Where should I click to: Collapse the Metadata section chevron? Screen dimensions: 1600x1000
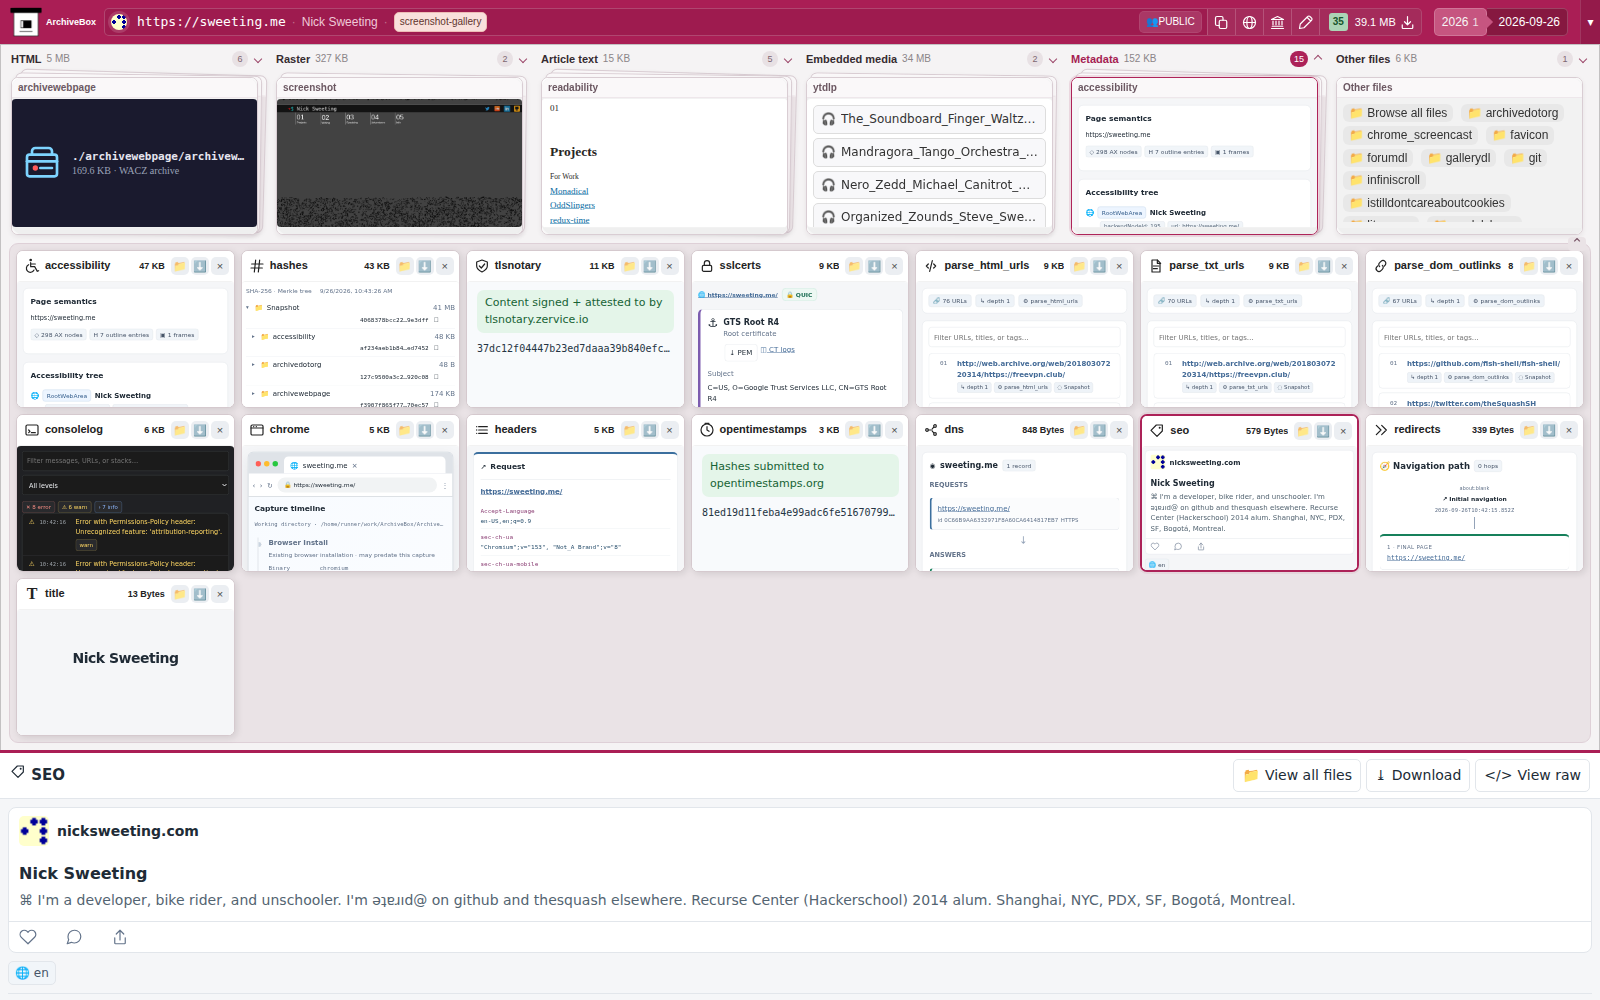pyautogui.click(x=1318, y=59)
